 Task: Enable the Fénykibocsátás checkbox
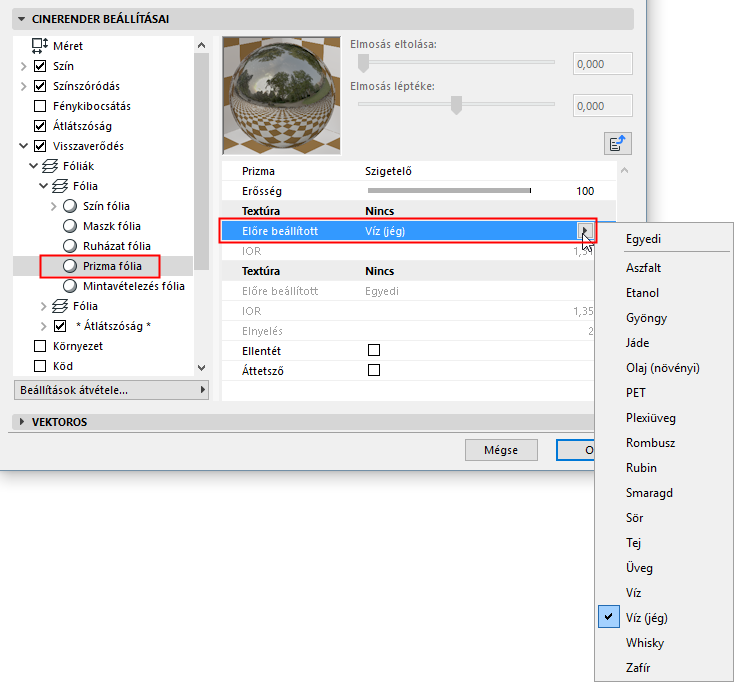(x=40, y=106)
